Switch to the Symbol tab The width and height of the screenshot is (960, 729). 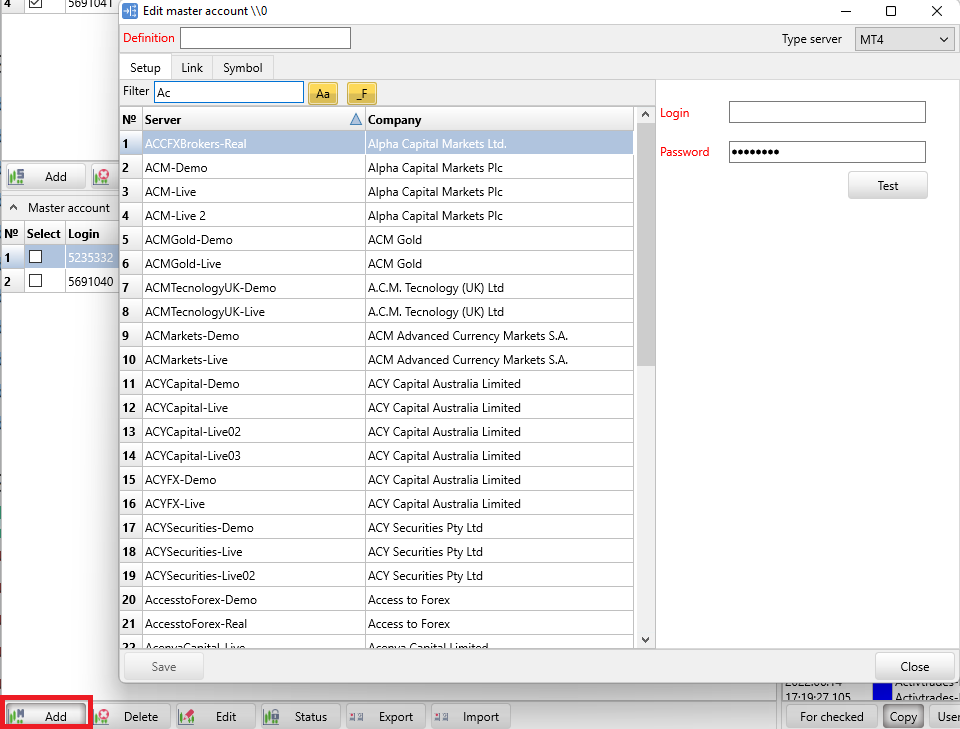point(242,67)
